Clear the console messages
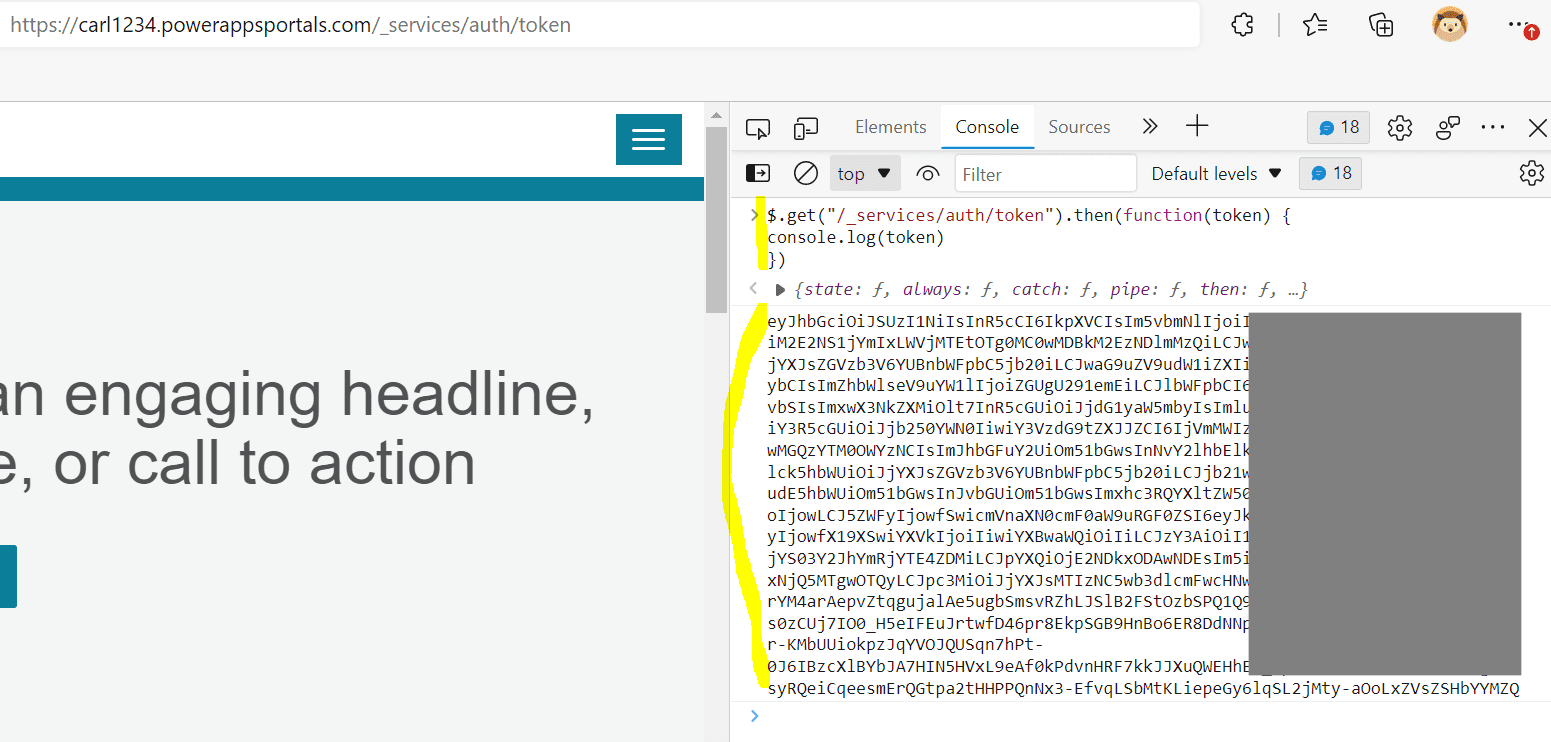 click(805, 173)
